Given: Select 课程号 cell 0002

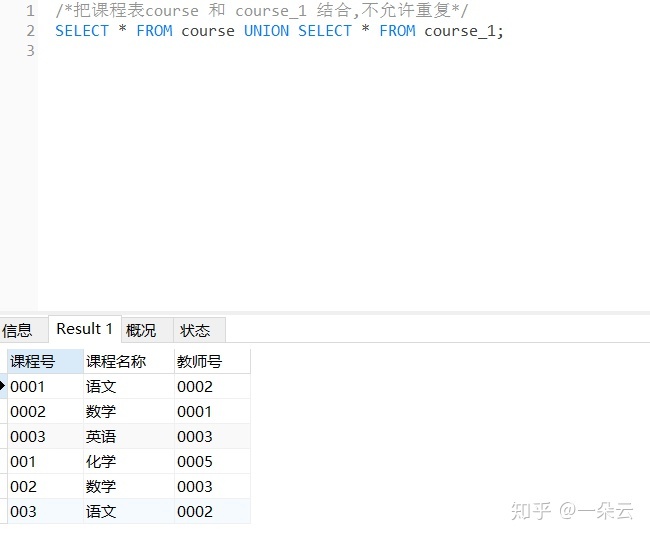Looking at the screenshot, I should 46,412.
